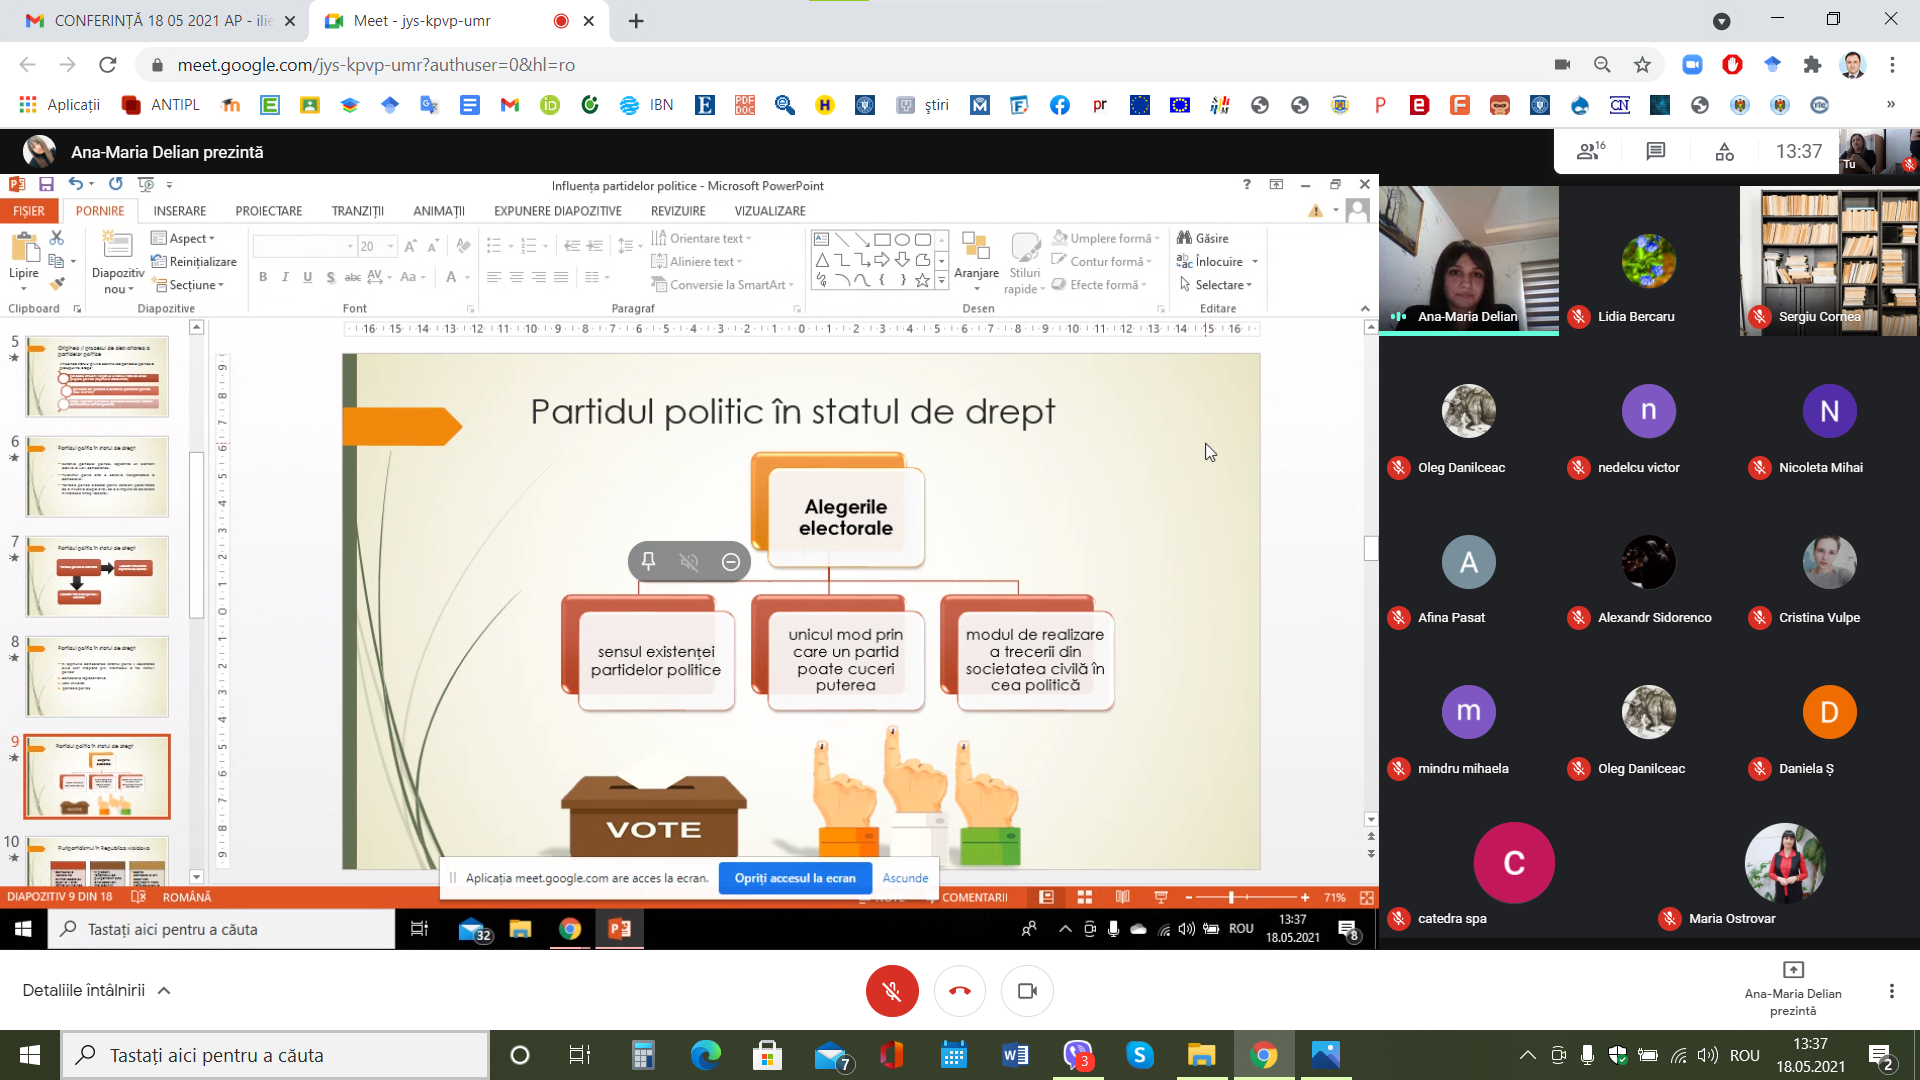1920x1080 pixels.
Task: Click the Meet address bar URL
Action: [376, 65]
